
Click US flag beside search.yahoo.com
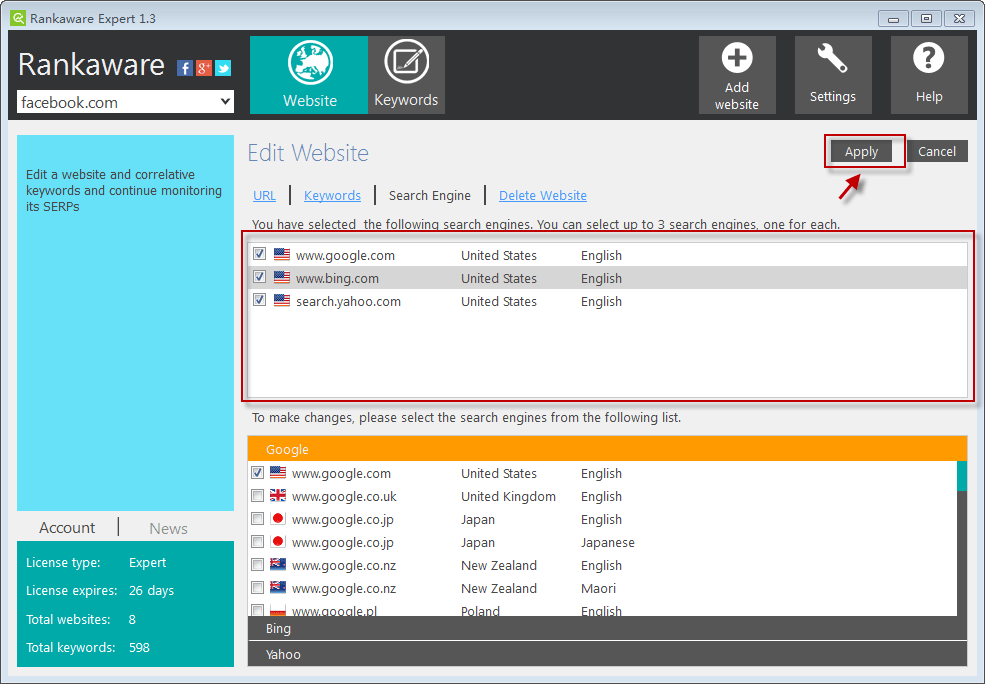click(282, 301)
